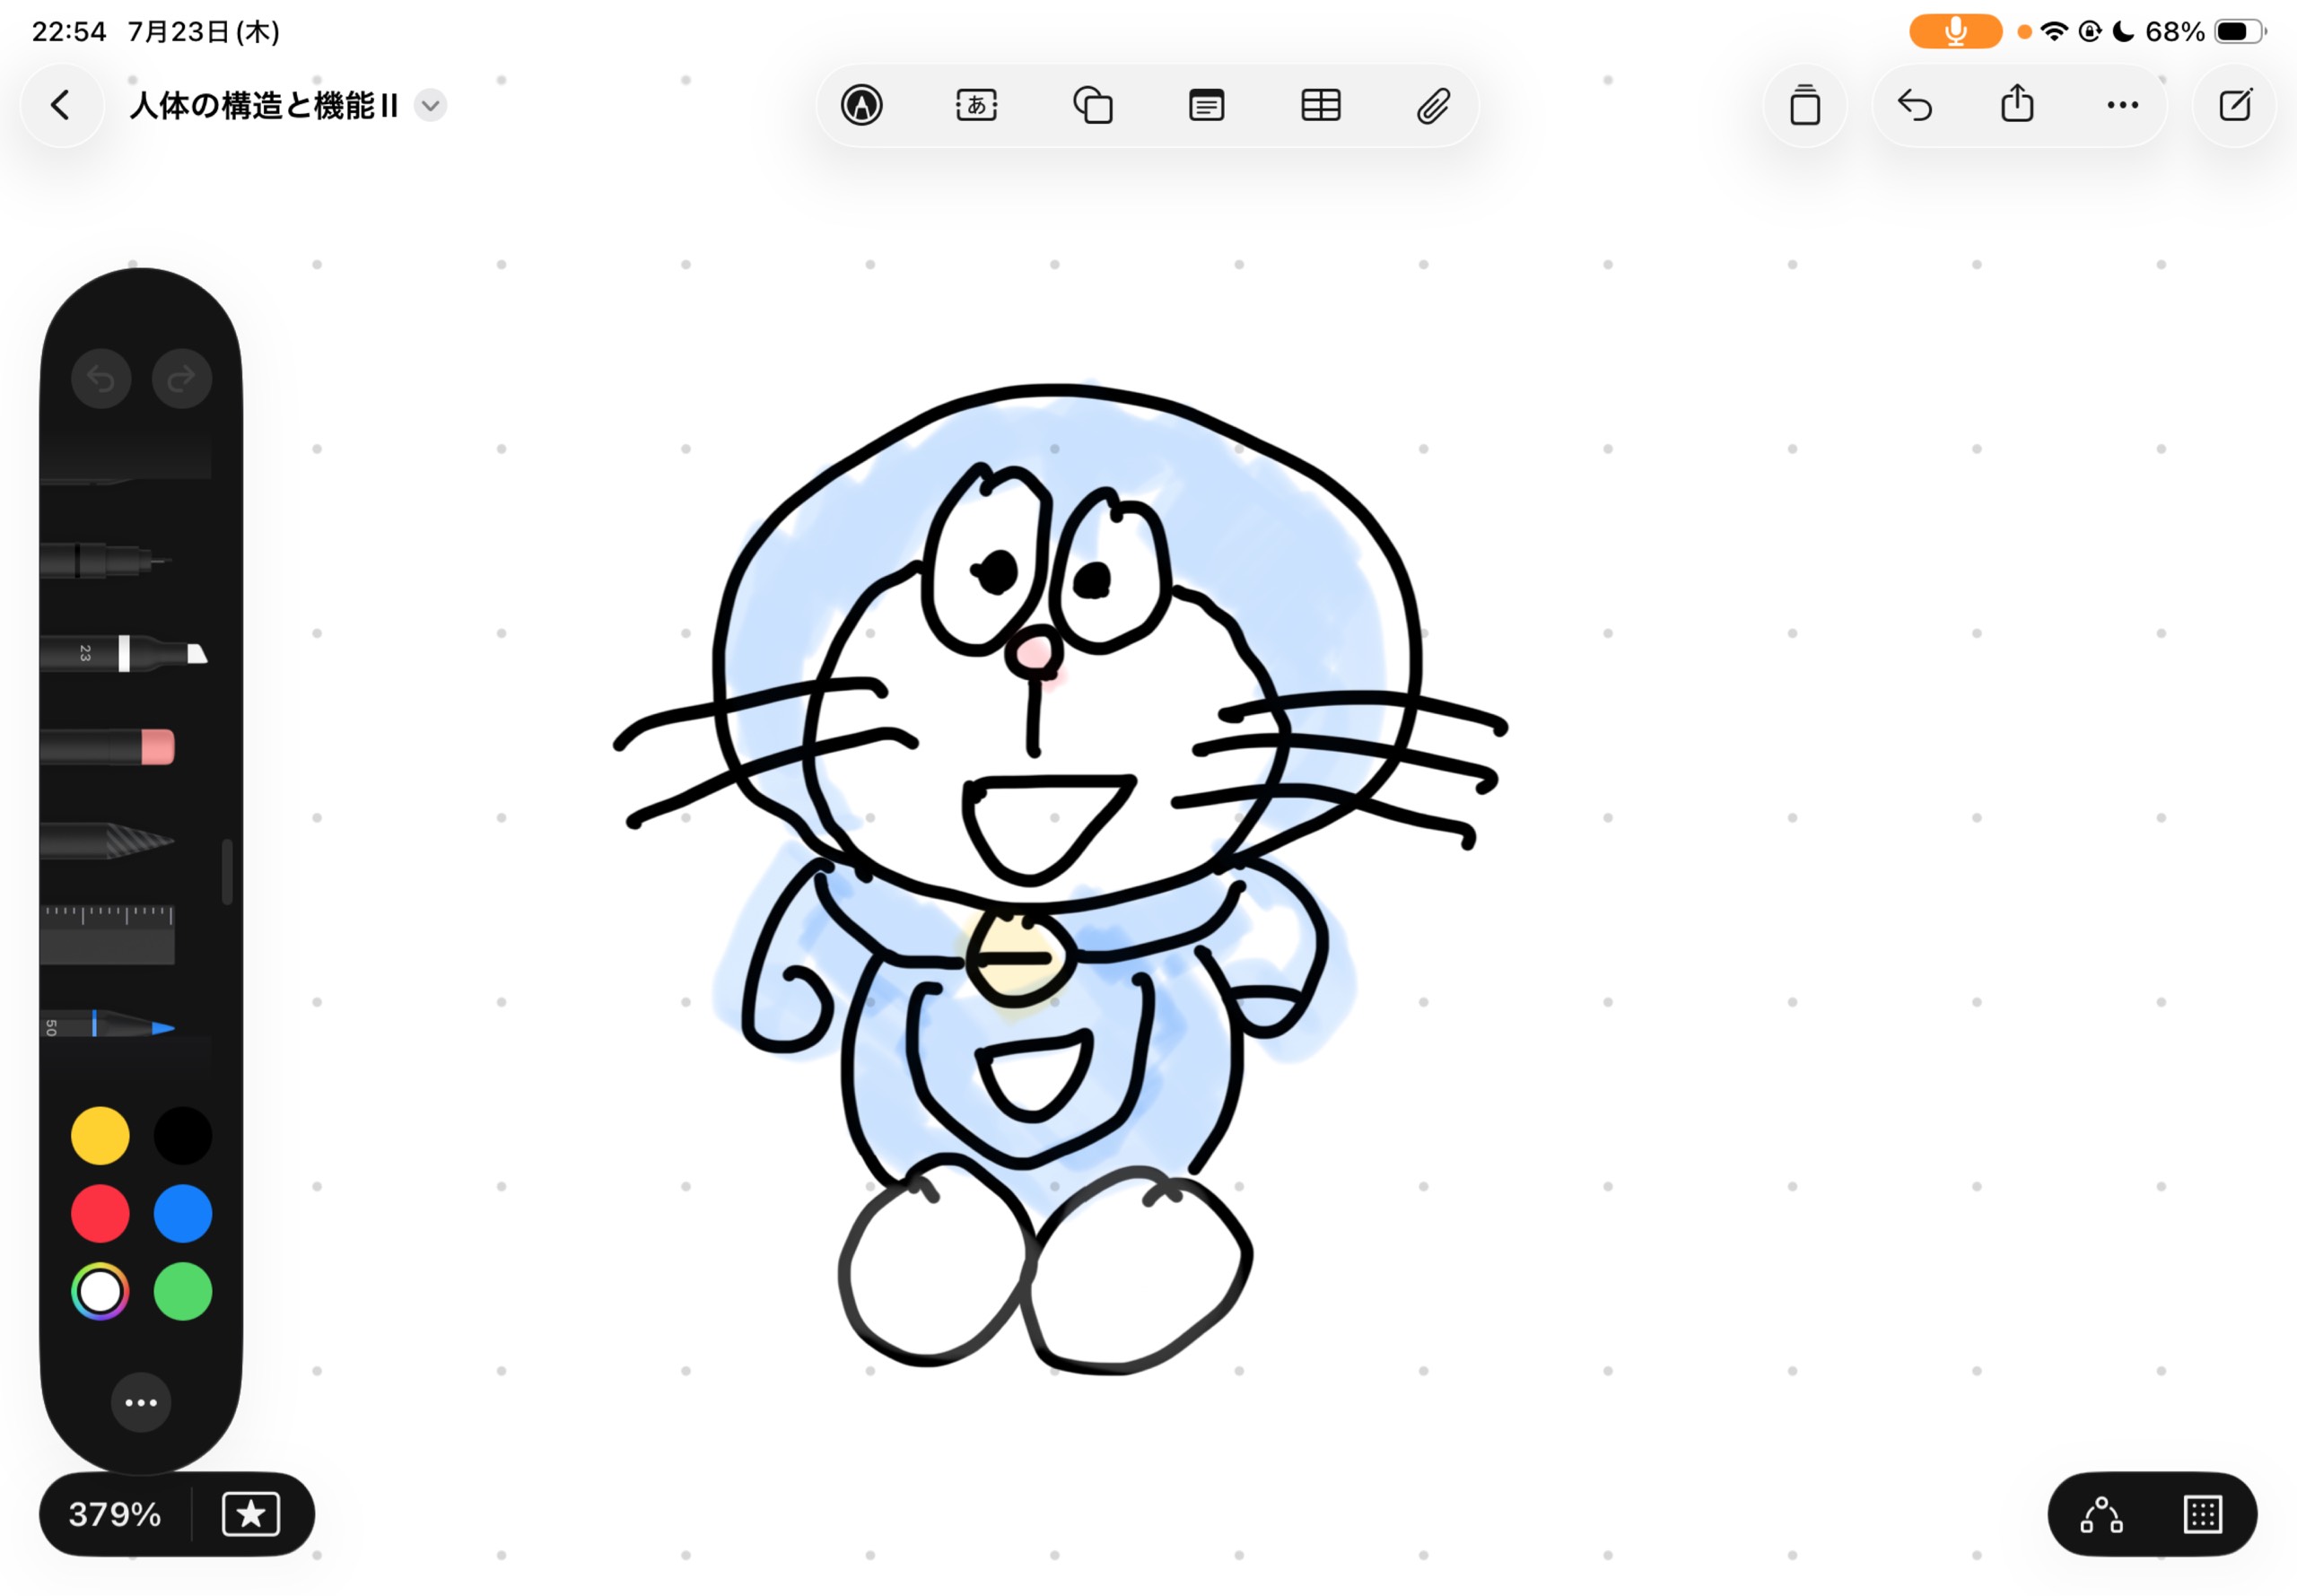Screen dimensions: 2297x1596
Task: Tap the orange microphone indicator
Action: click(1955, 31)
